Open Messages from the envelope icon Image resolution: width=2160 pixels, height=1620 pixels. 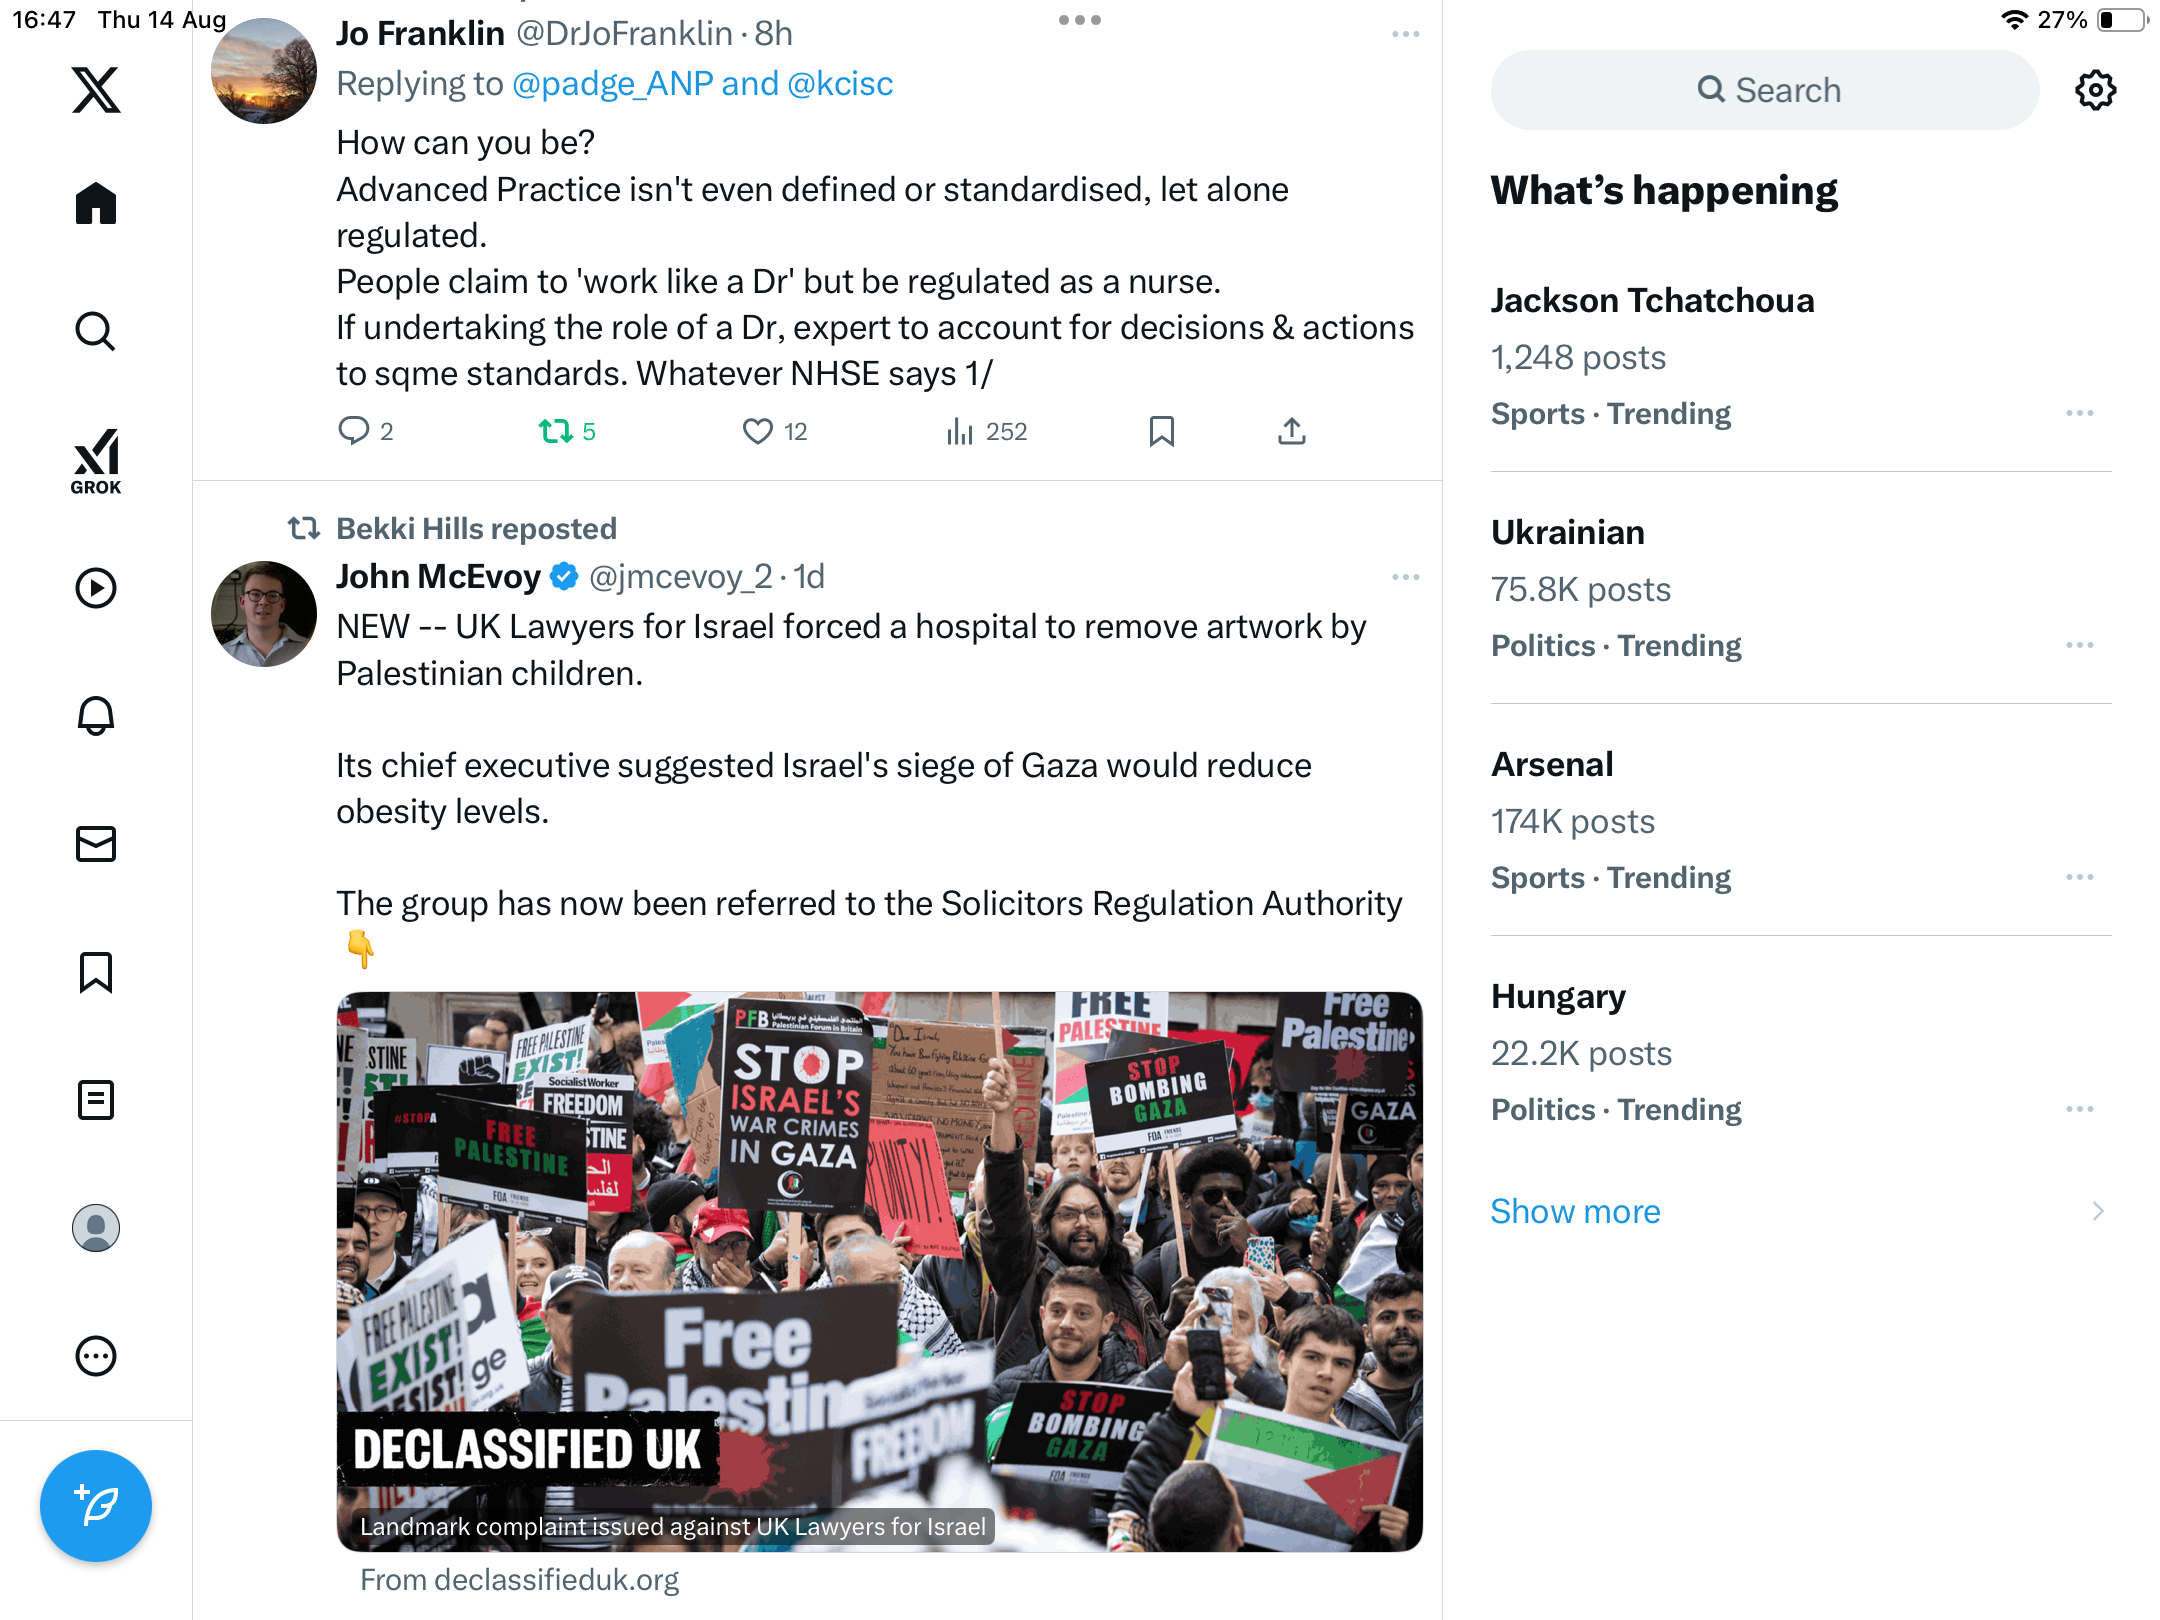(96, 844)
